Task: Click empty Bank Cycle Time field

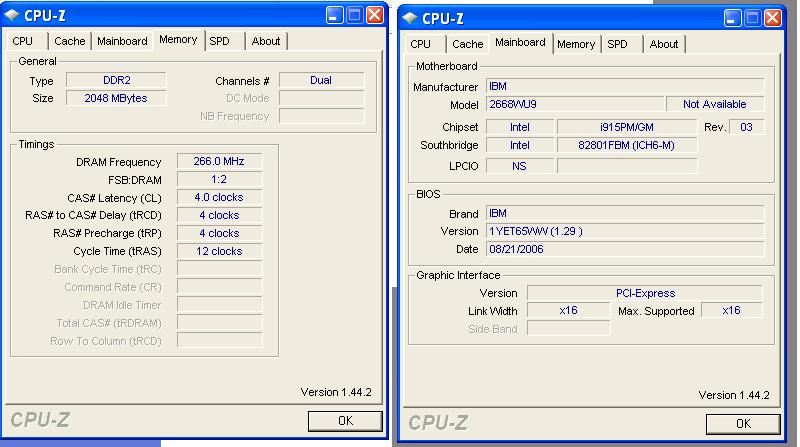Action: coord(219,269)
